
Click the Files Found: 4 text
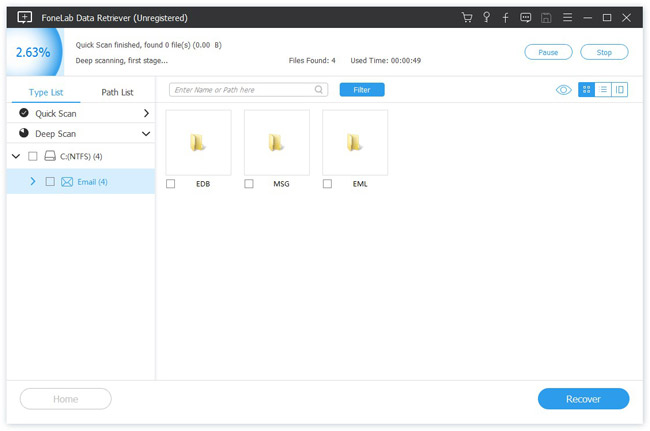tap(312, 61)
